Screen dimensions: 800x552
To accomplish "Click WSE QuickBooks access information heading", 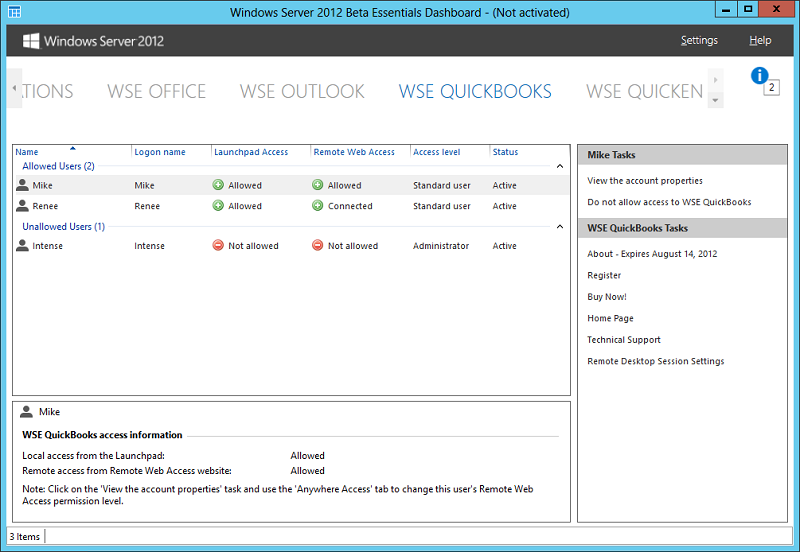I will click(102, 435).
